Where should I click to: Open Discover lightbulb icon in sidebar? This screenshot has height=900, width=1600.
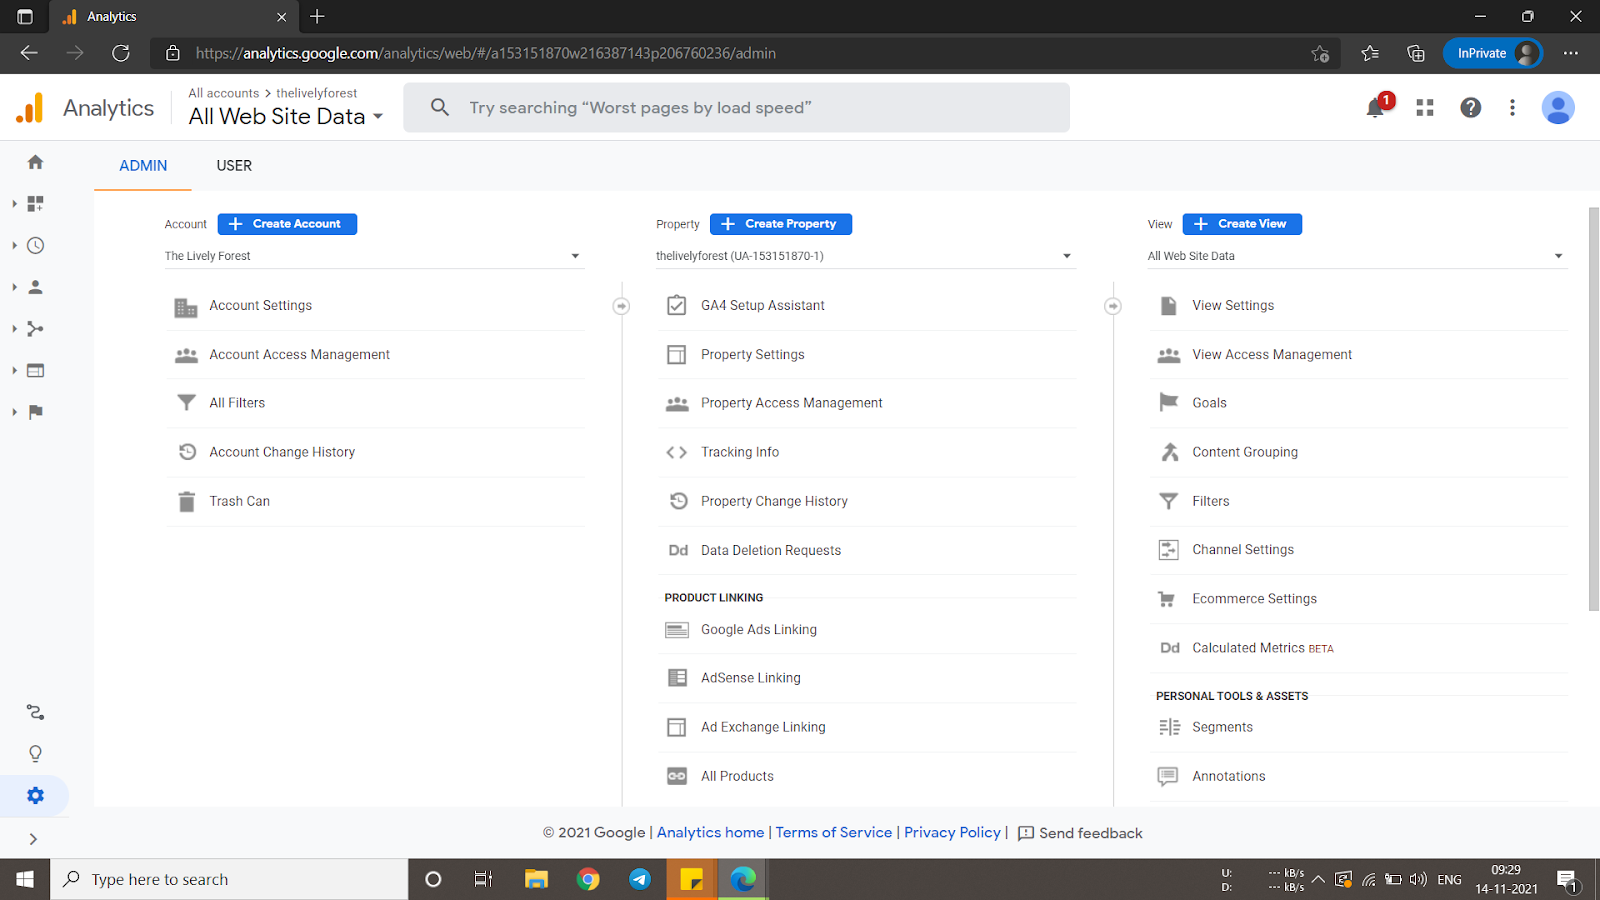point(35,754)
